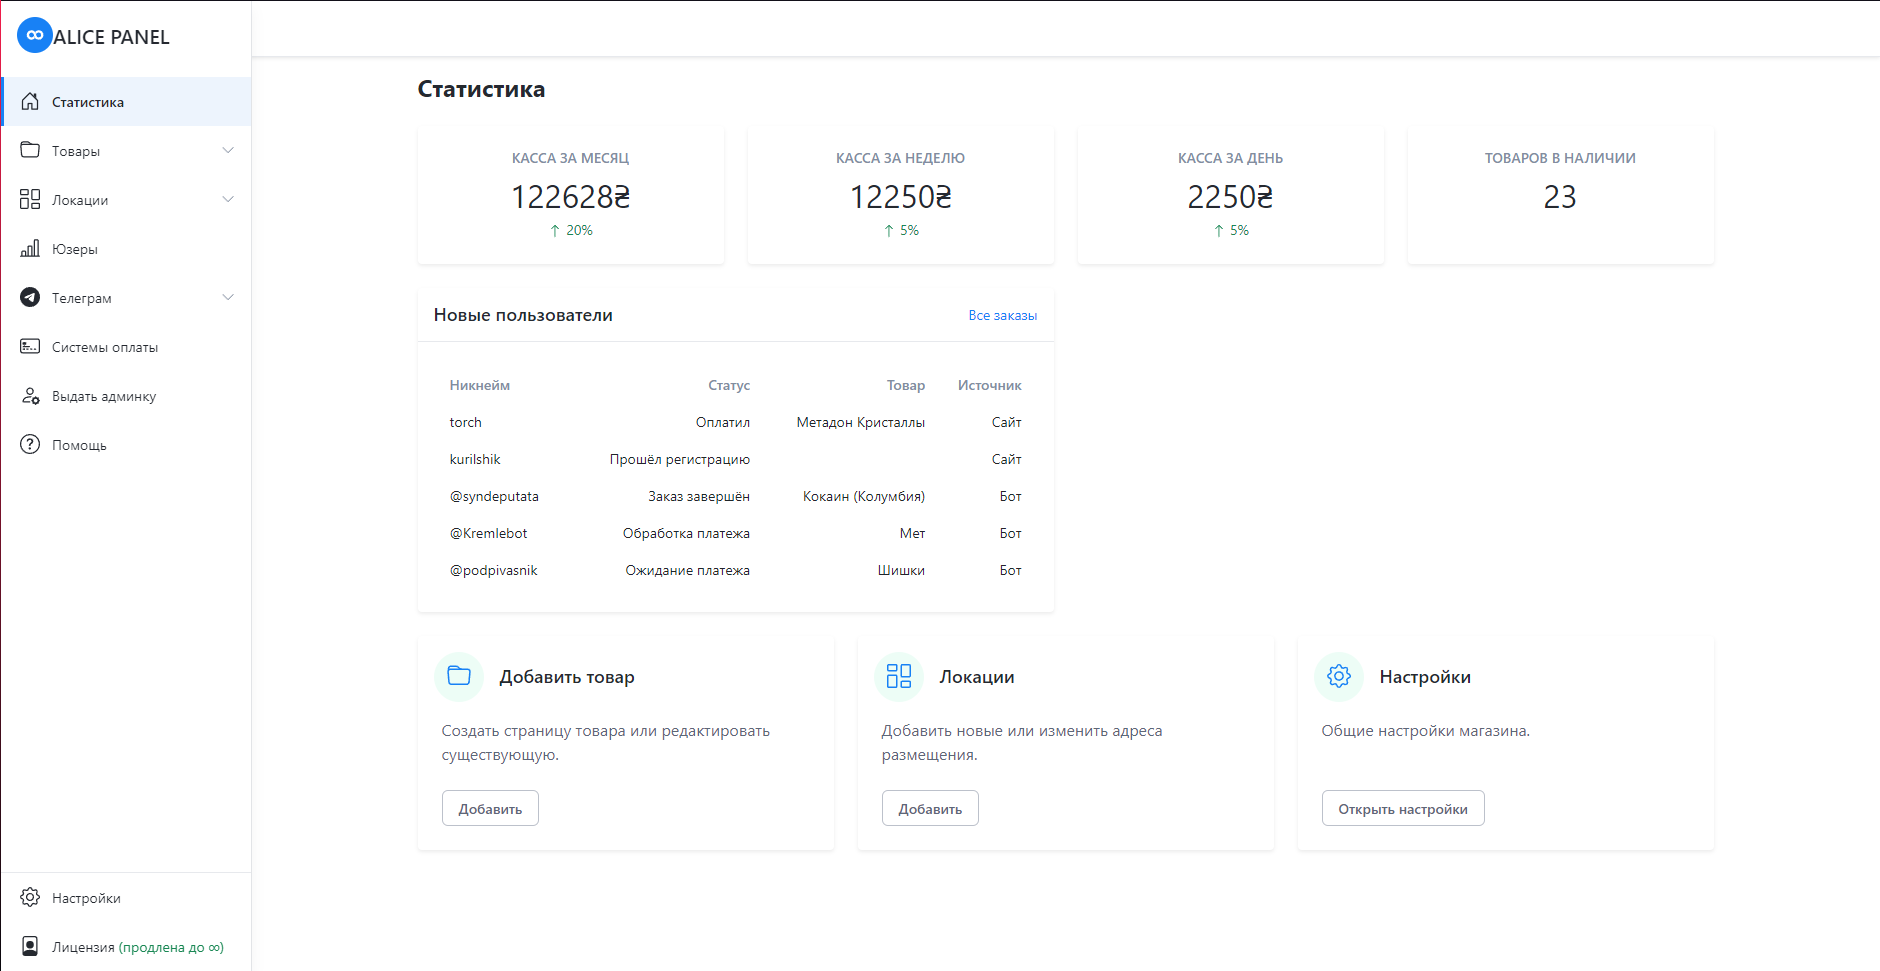Screen dimensions: 1880x971
Task: Click the grid icon beside Локации in the sidebar
Action: point(30,199)
